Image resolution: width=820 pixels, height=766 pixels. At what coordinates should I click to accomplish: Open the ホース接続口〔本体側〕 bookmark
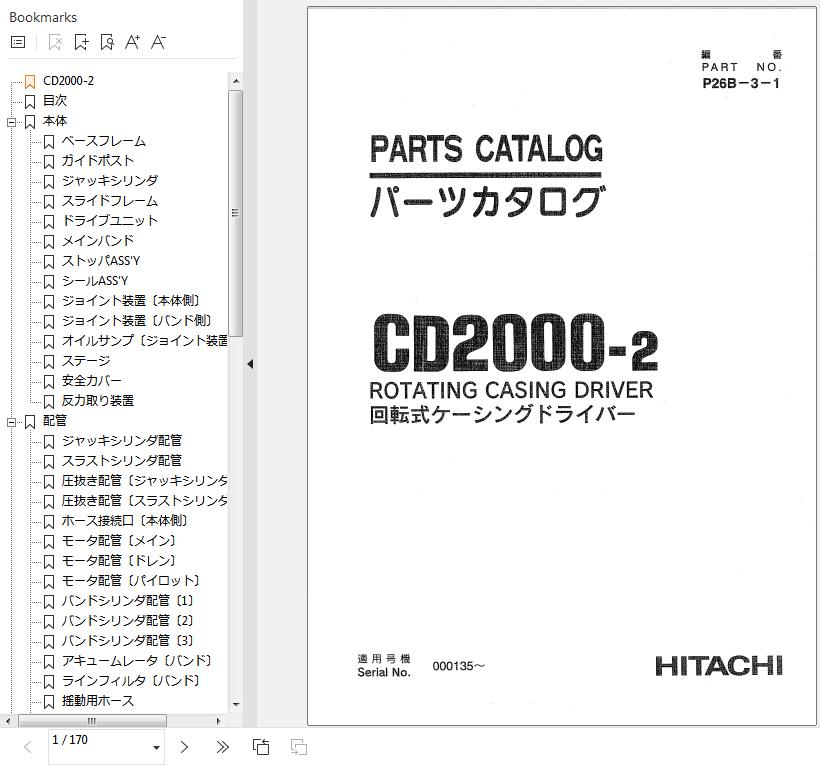(124, 520)
